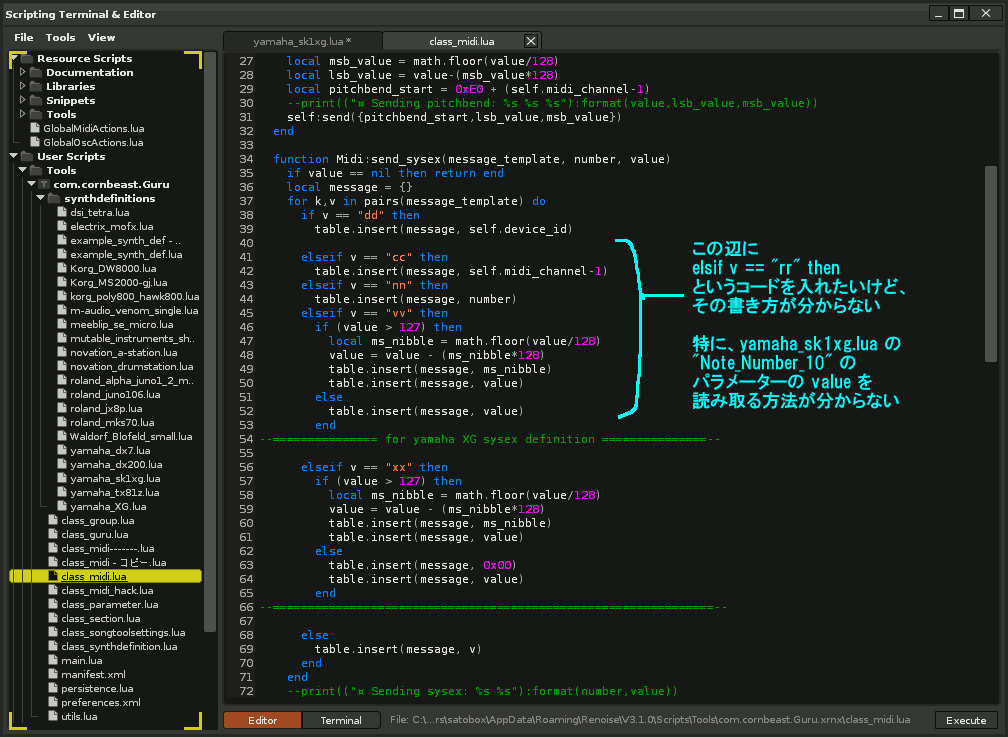Click the Libraries folder icon
1008x737 pixels.
click(x=36, y=86)
